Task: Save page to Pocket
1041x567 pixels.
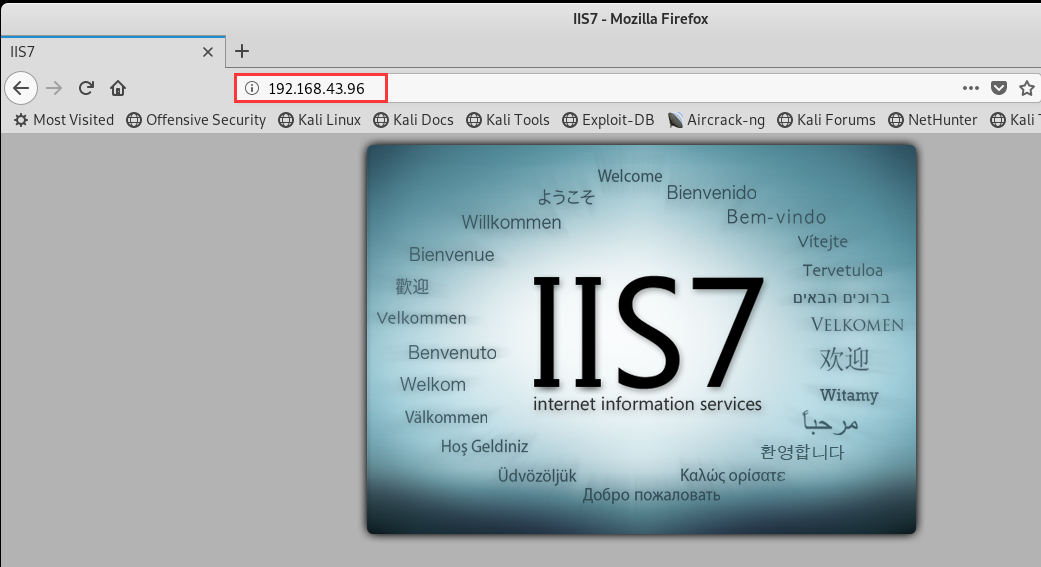Action: click(x=999, y=88)
